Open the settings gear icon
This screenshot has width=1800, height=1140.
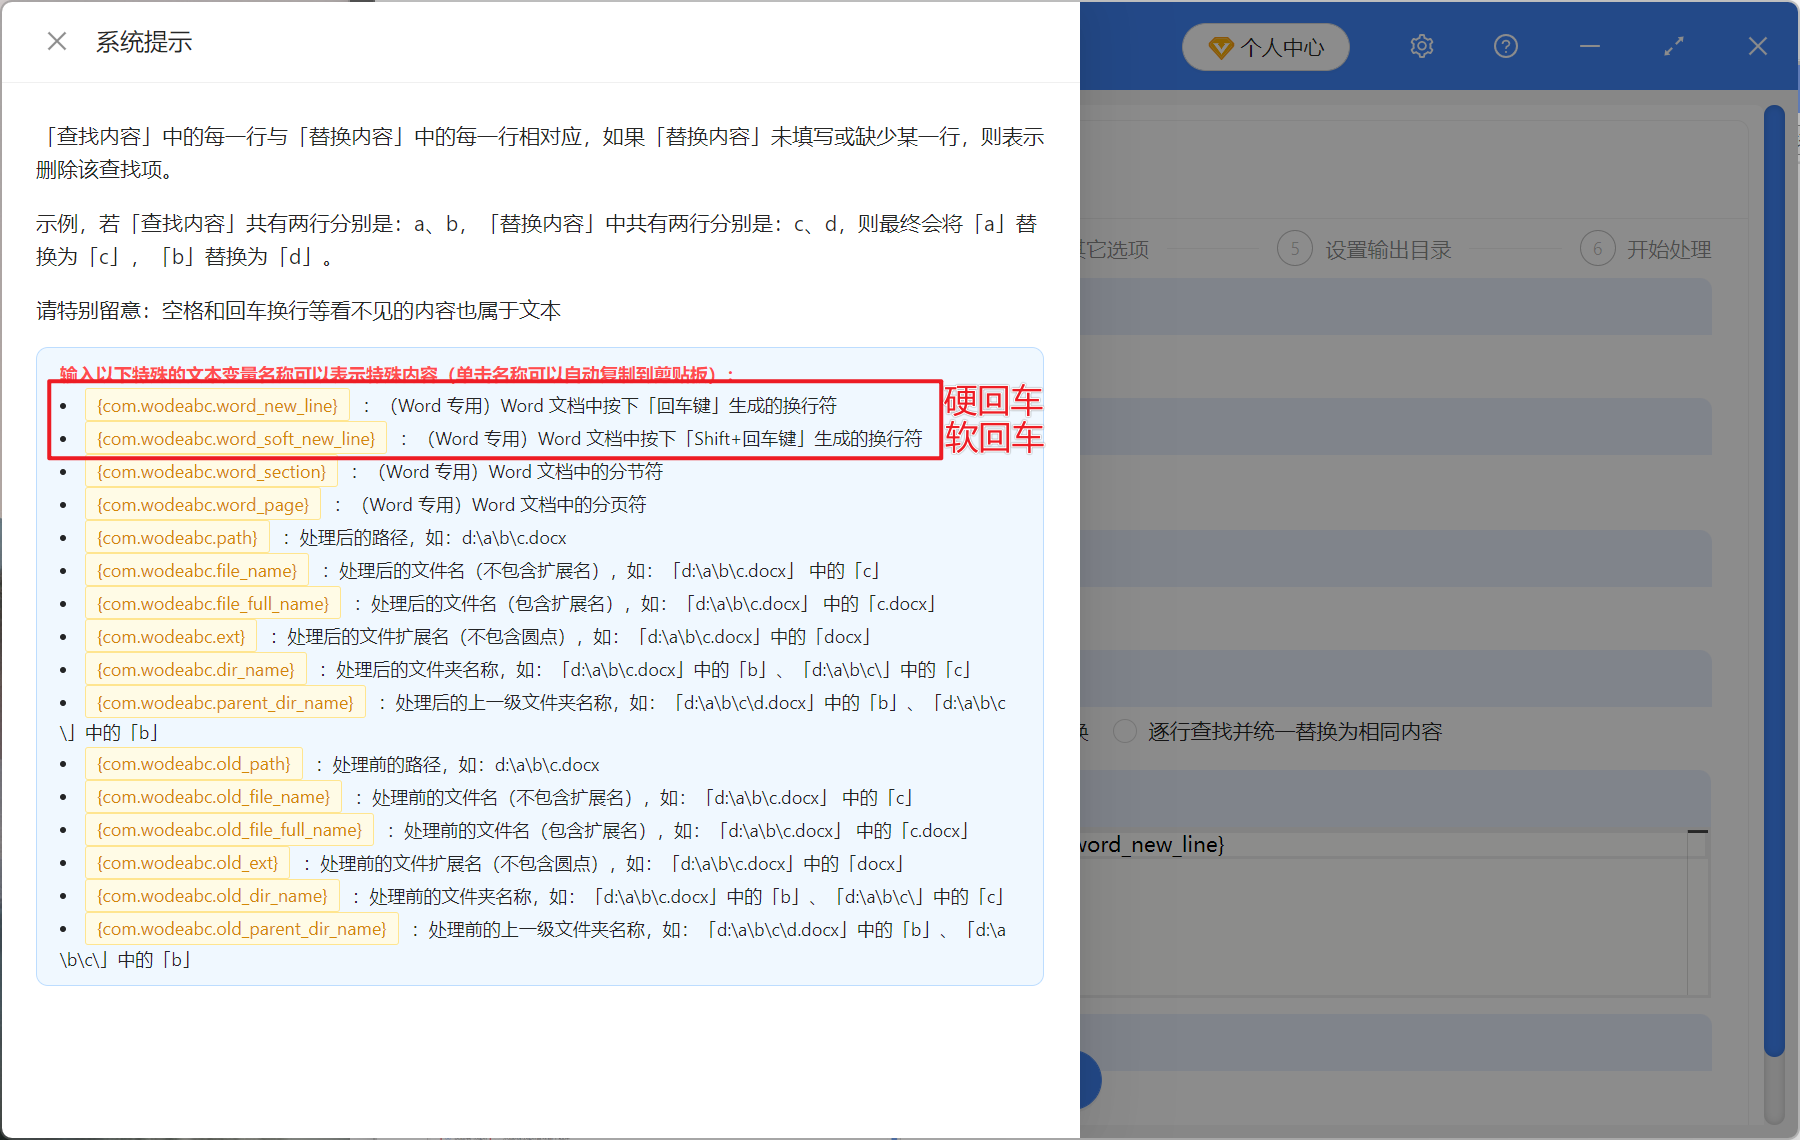(1421, 46)
